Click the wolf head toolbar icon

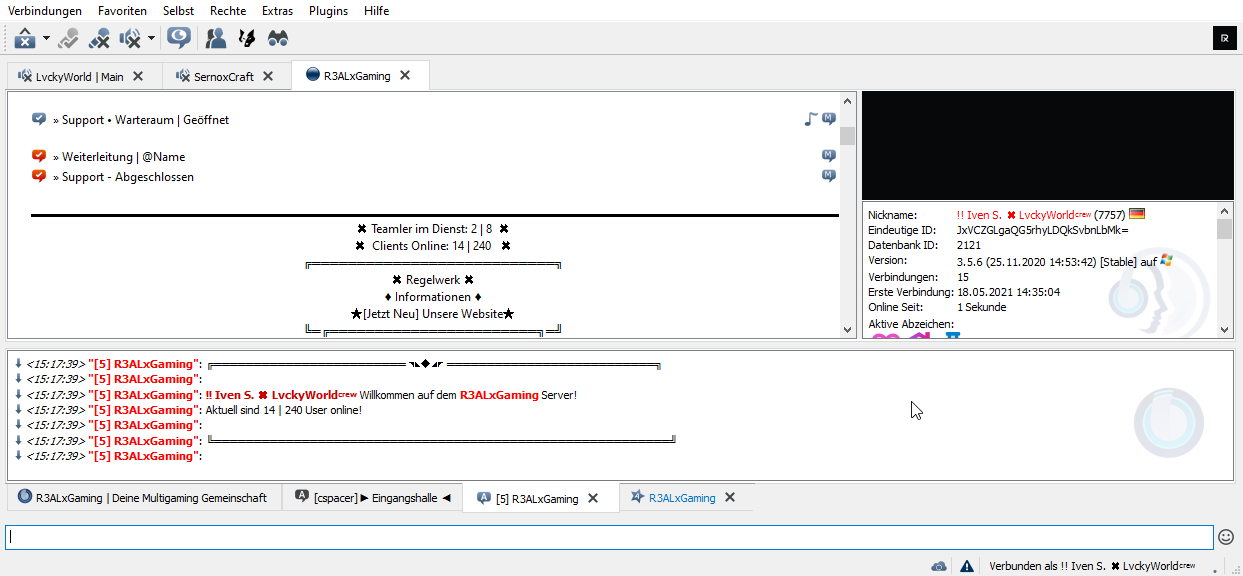pos(246,39)
